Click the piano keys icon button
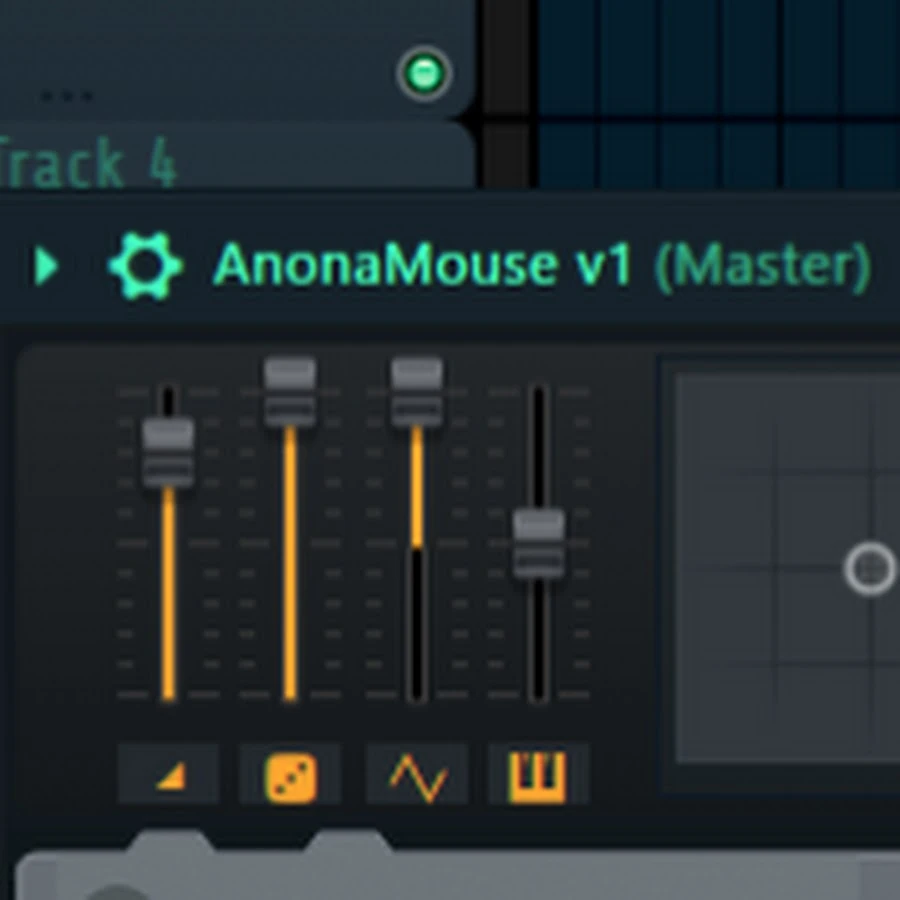 coord(538,777)
